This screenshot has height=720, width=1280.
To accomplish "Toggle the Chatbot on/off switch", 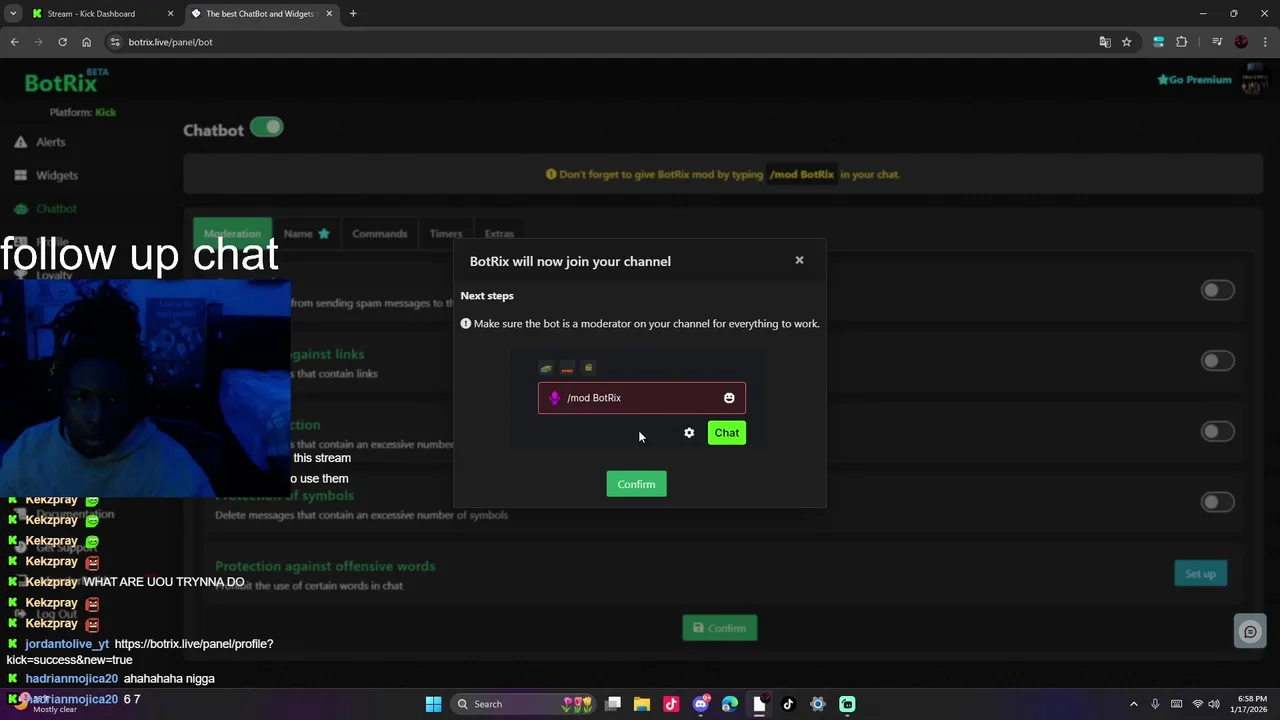I will point(267,127).
